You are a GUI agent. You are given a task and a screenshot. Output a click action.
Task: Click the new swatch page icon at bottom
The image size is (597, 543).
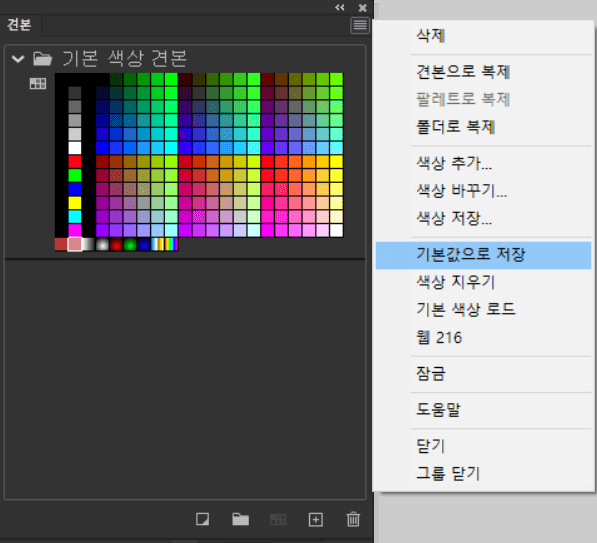[202, 519]
